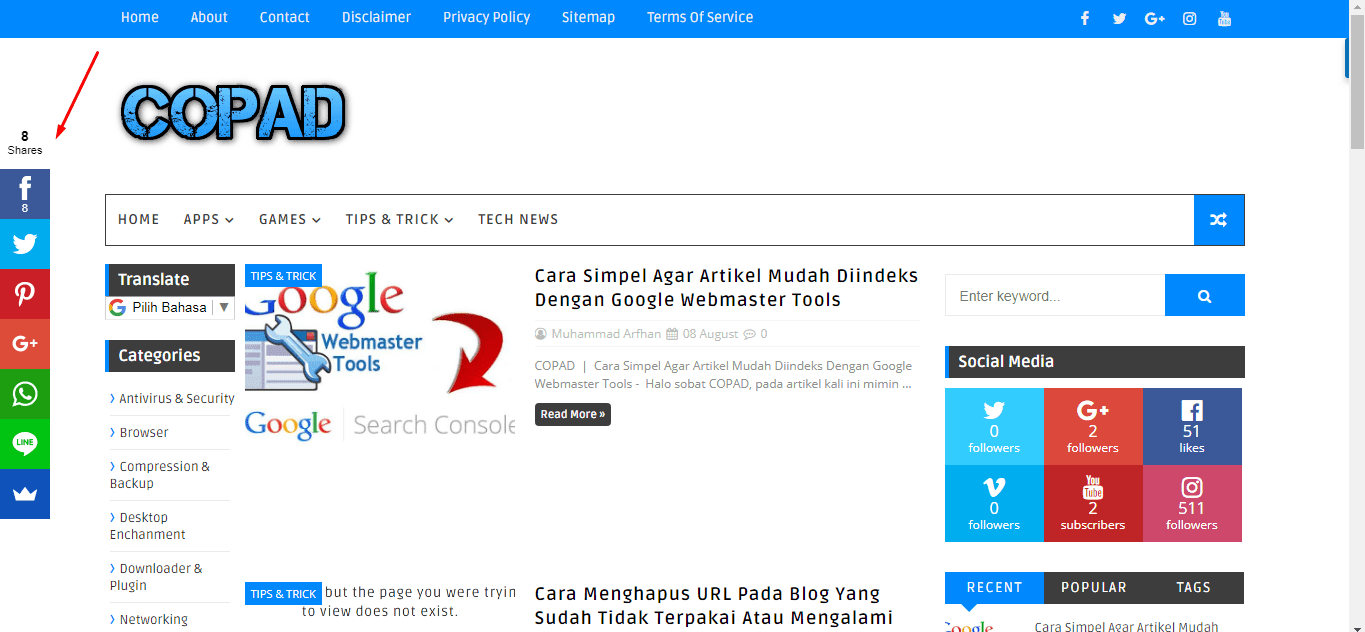Click the comment count icon under first article
1365x632 pixels.
coord(750,334)
